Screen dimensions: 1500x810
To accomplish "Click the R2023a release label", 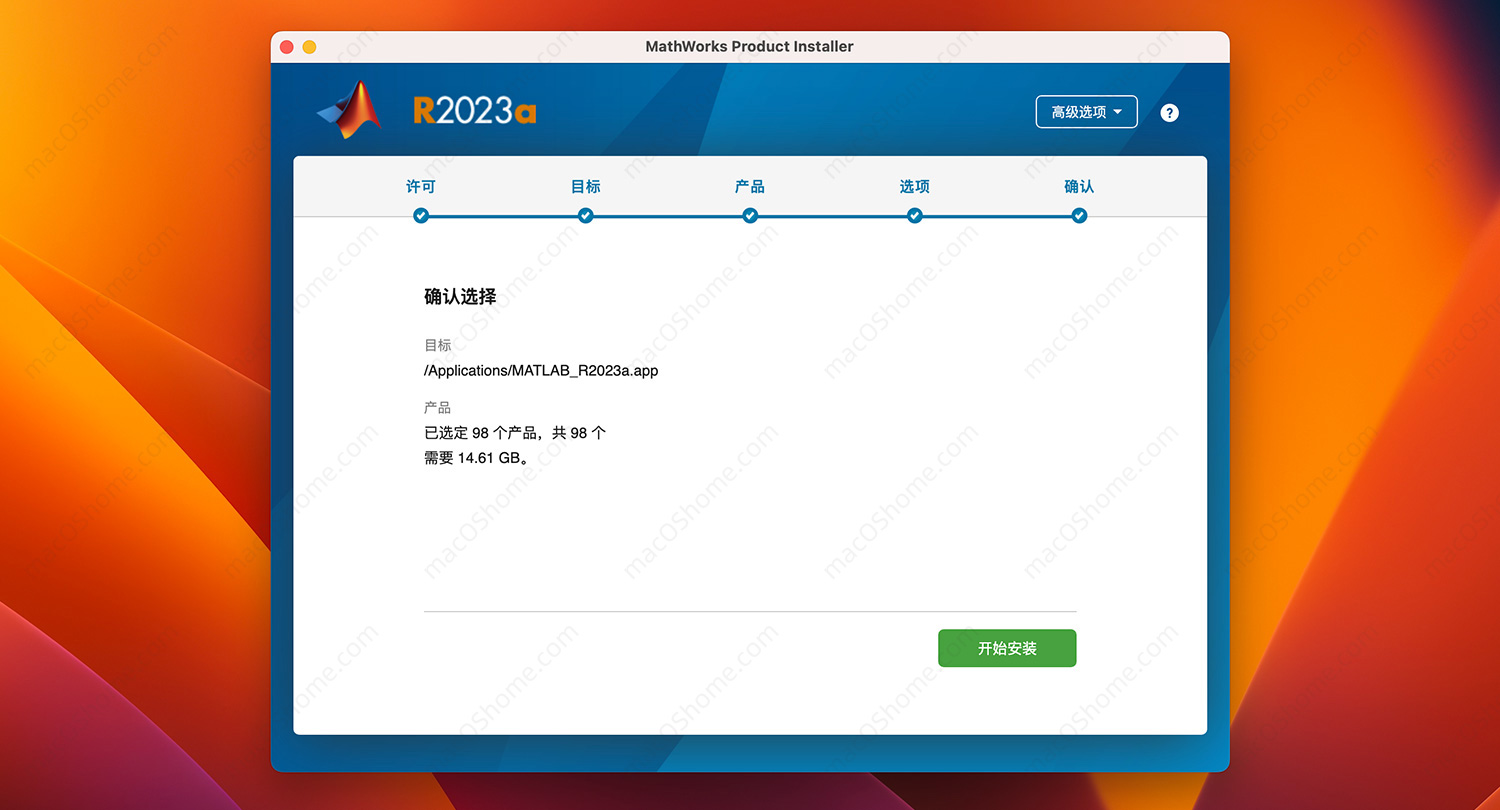I will (475, 110).
